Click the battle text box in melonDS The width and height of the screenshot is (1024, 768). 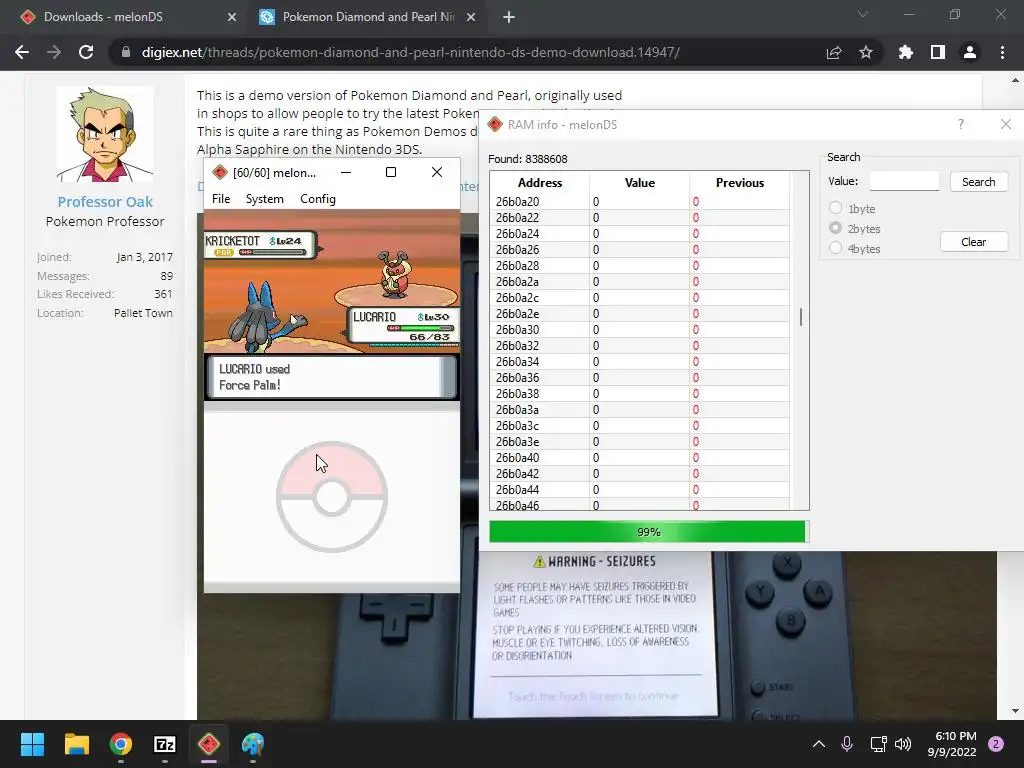pos(332,377)
